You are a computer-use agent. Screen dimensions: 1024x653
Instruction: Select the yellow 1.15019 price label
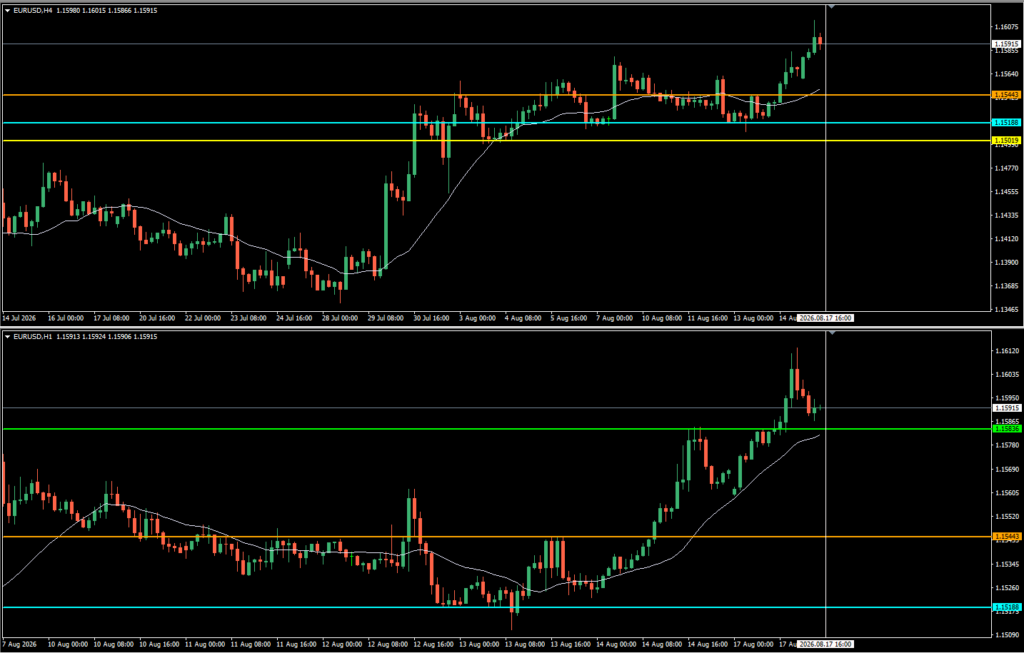pyautogui.click(x=1006, y=140)
